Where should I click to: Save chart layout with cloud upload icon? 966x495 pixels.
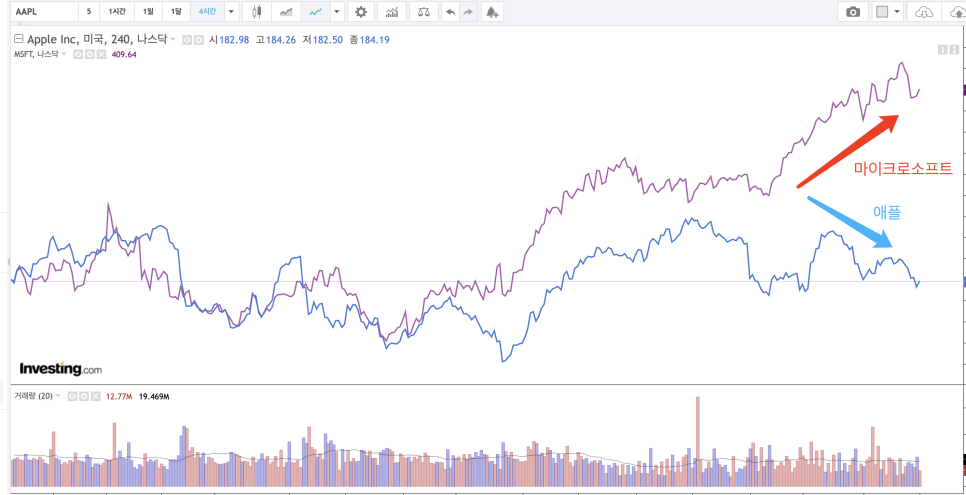click(x=955, y=12)
